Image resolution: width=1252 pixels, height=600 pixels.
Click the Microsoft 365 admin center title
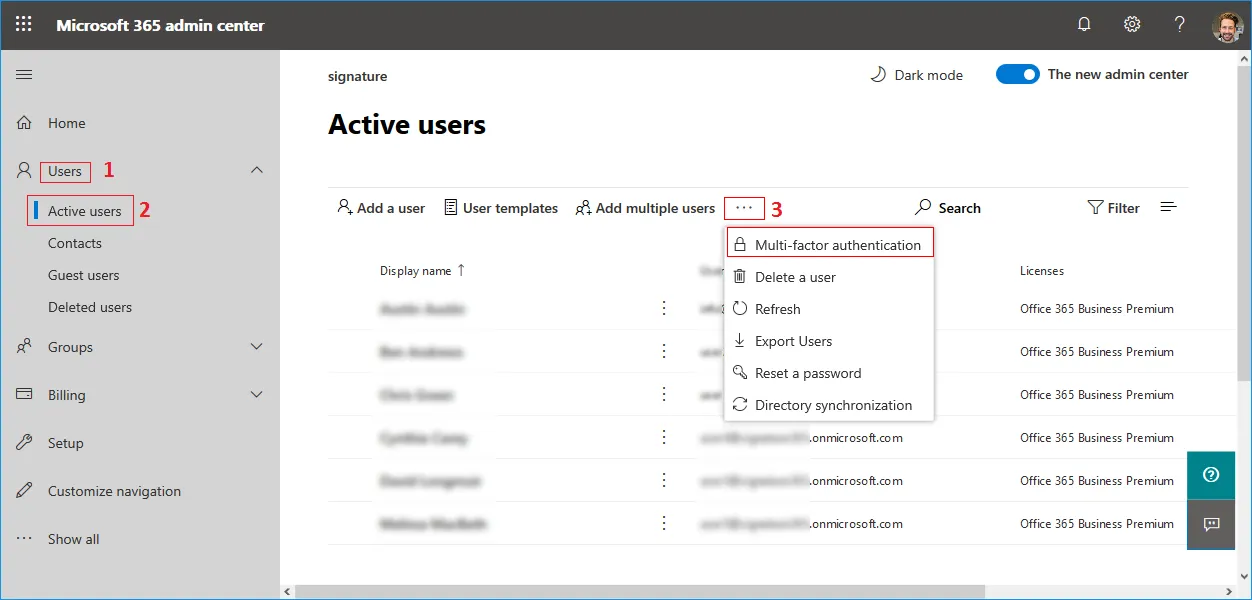click(x=160, y=25)
